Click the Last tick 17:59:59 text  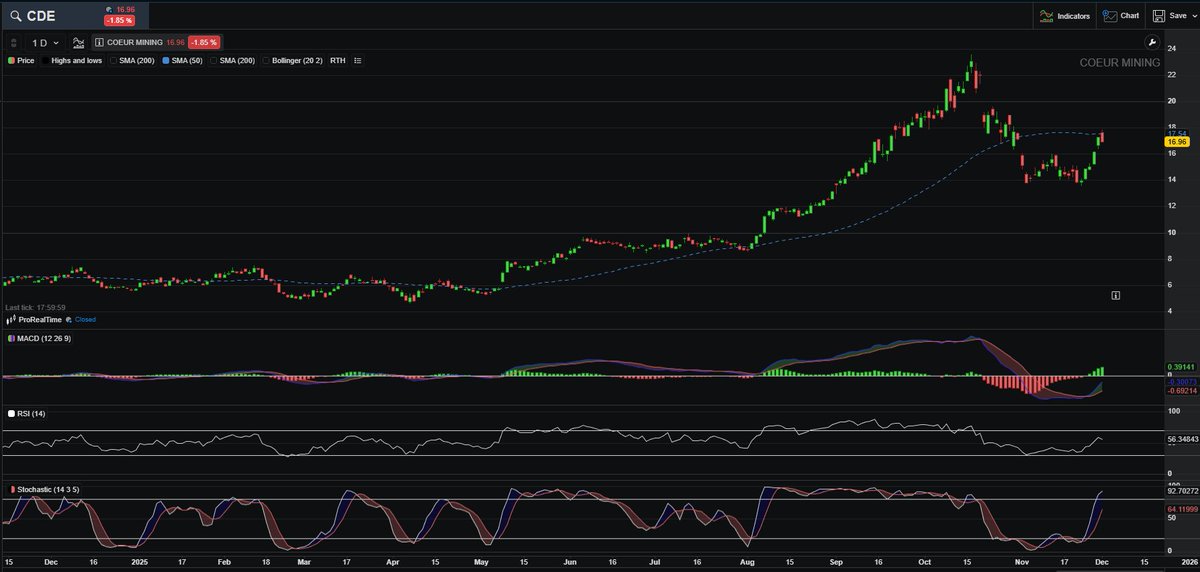(36, 307)
